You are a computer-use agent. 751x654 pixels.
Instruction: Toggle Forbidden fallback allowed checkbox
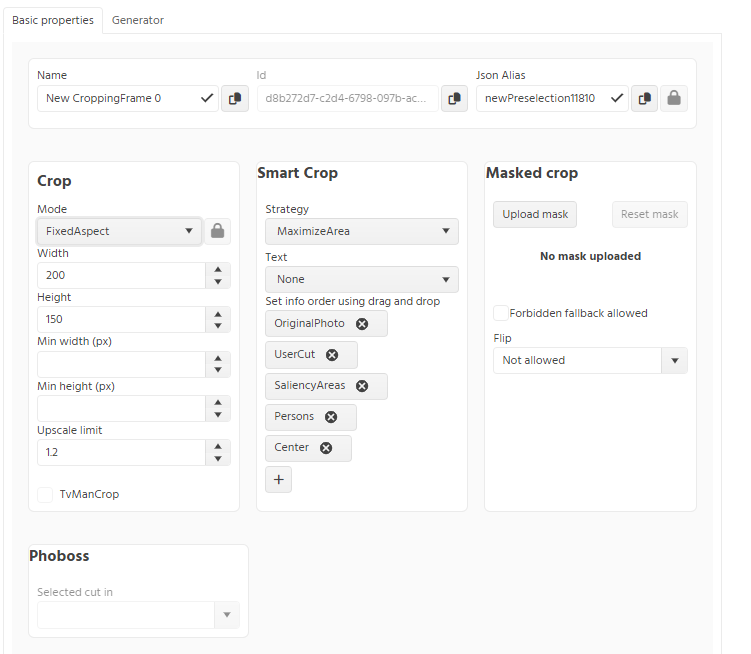tap(501, 313)
